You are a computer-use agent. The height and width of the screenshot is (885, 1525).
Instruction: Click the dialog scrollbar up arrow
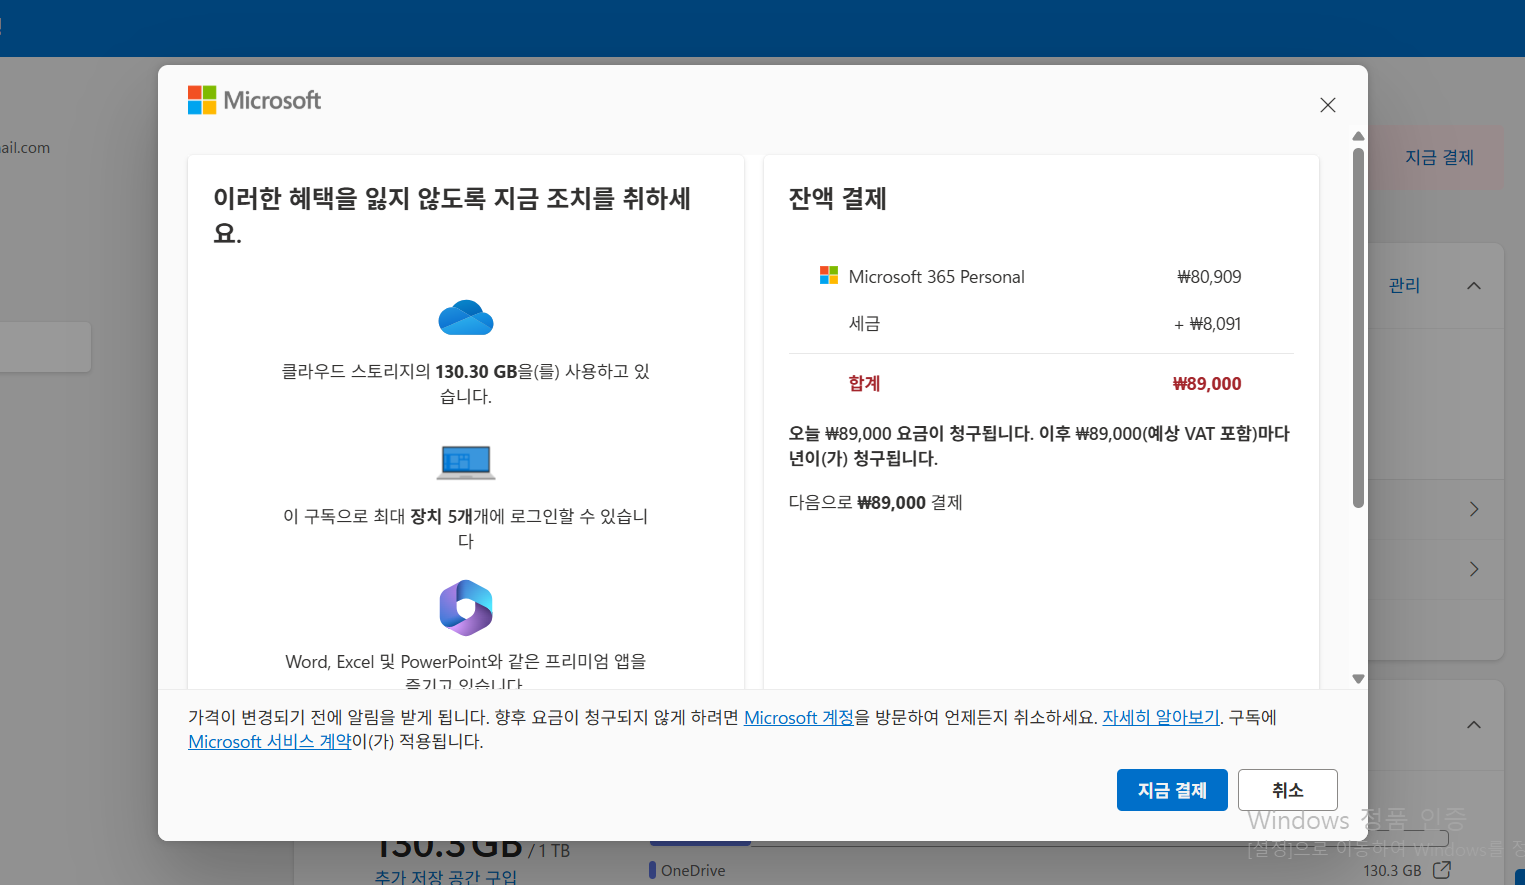click(x=1358, y=136)
